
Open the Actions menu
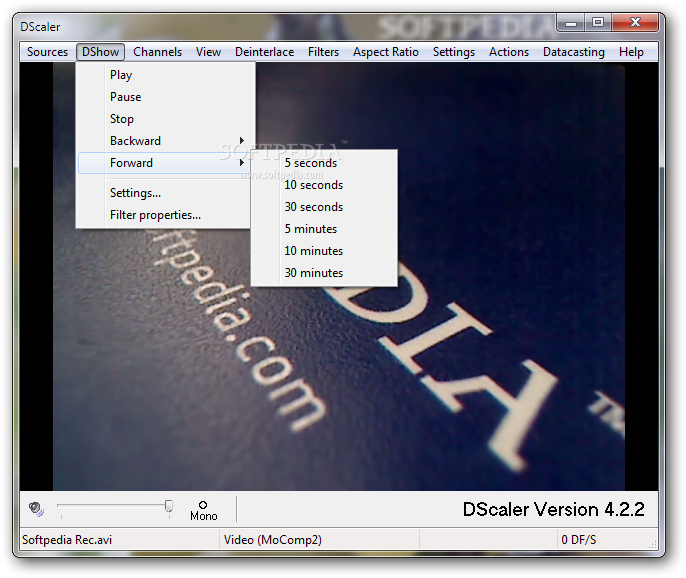509,52
